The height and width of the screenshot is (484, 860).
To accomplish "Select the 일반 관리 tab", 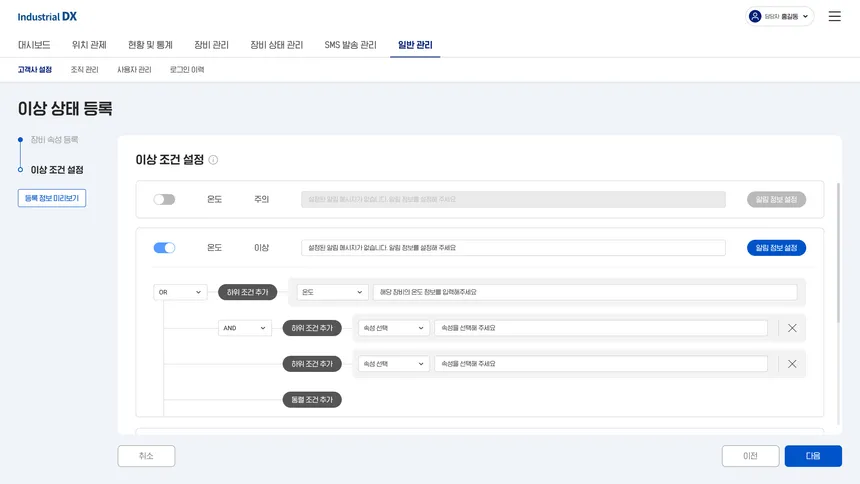I will (x=415, y=45).
